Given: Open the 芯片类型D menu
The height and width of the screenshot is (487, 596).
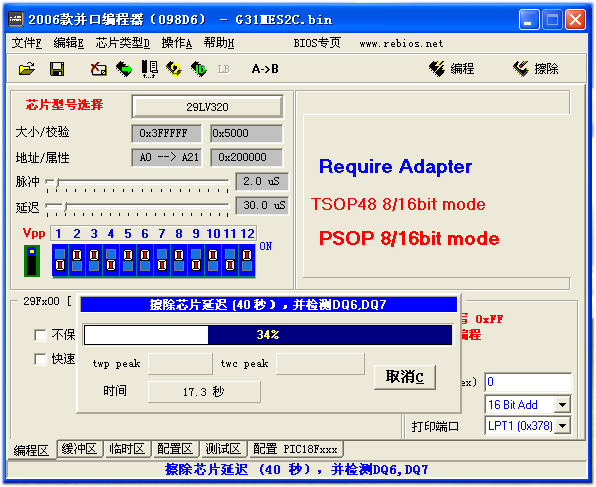Looking at the screenshot, I should [x=122, y=43].
